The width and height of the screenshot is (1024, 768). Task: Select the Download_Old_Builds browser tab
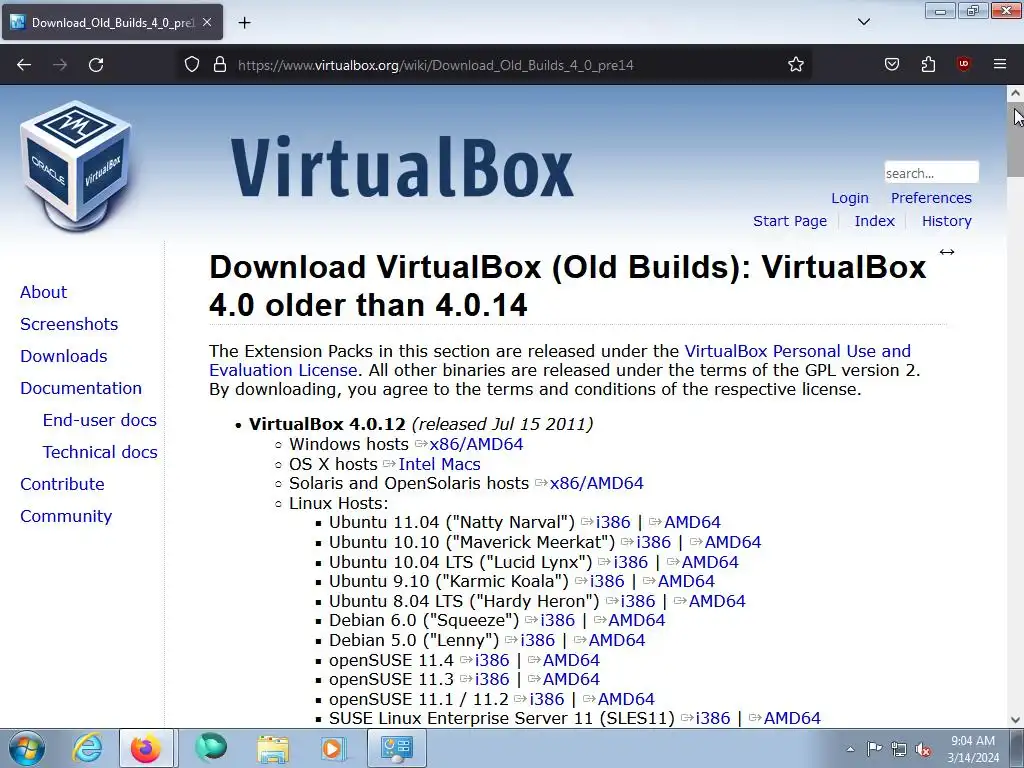point(112,22)
